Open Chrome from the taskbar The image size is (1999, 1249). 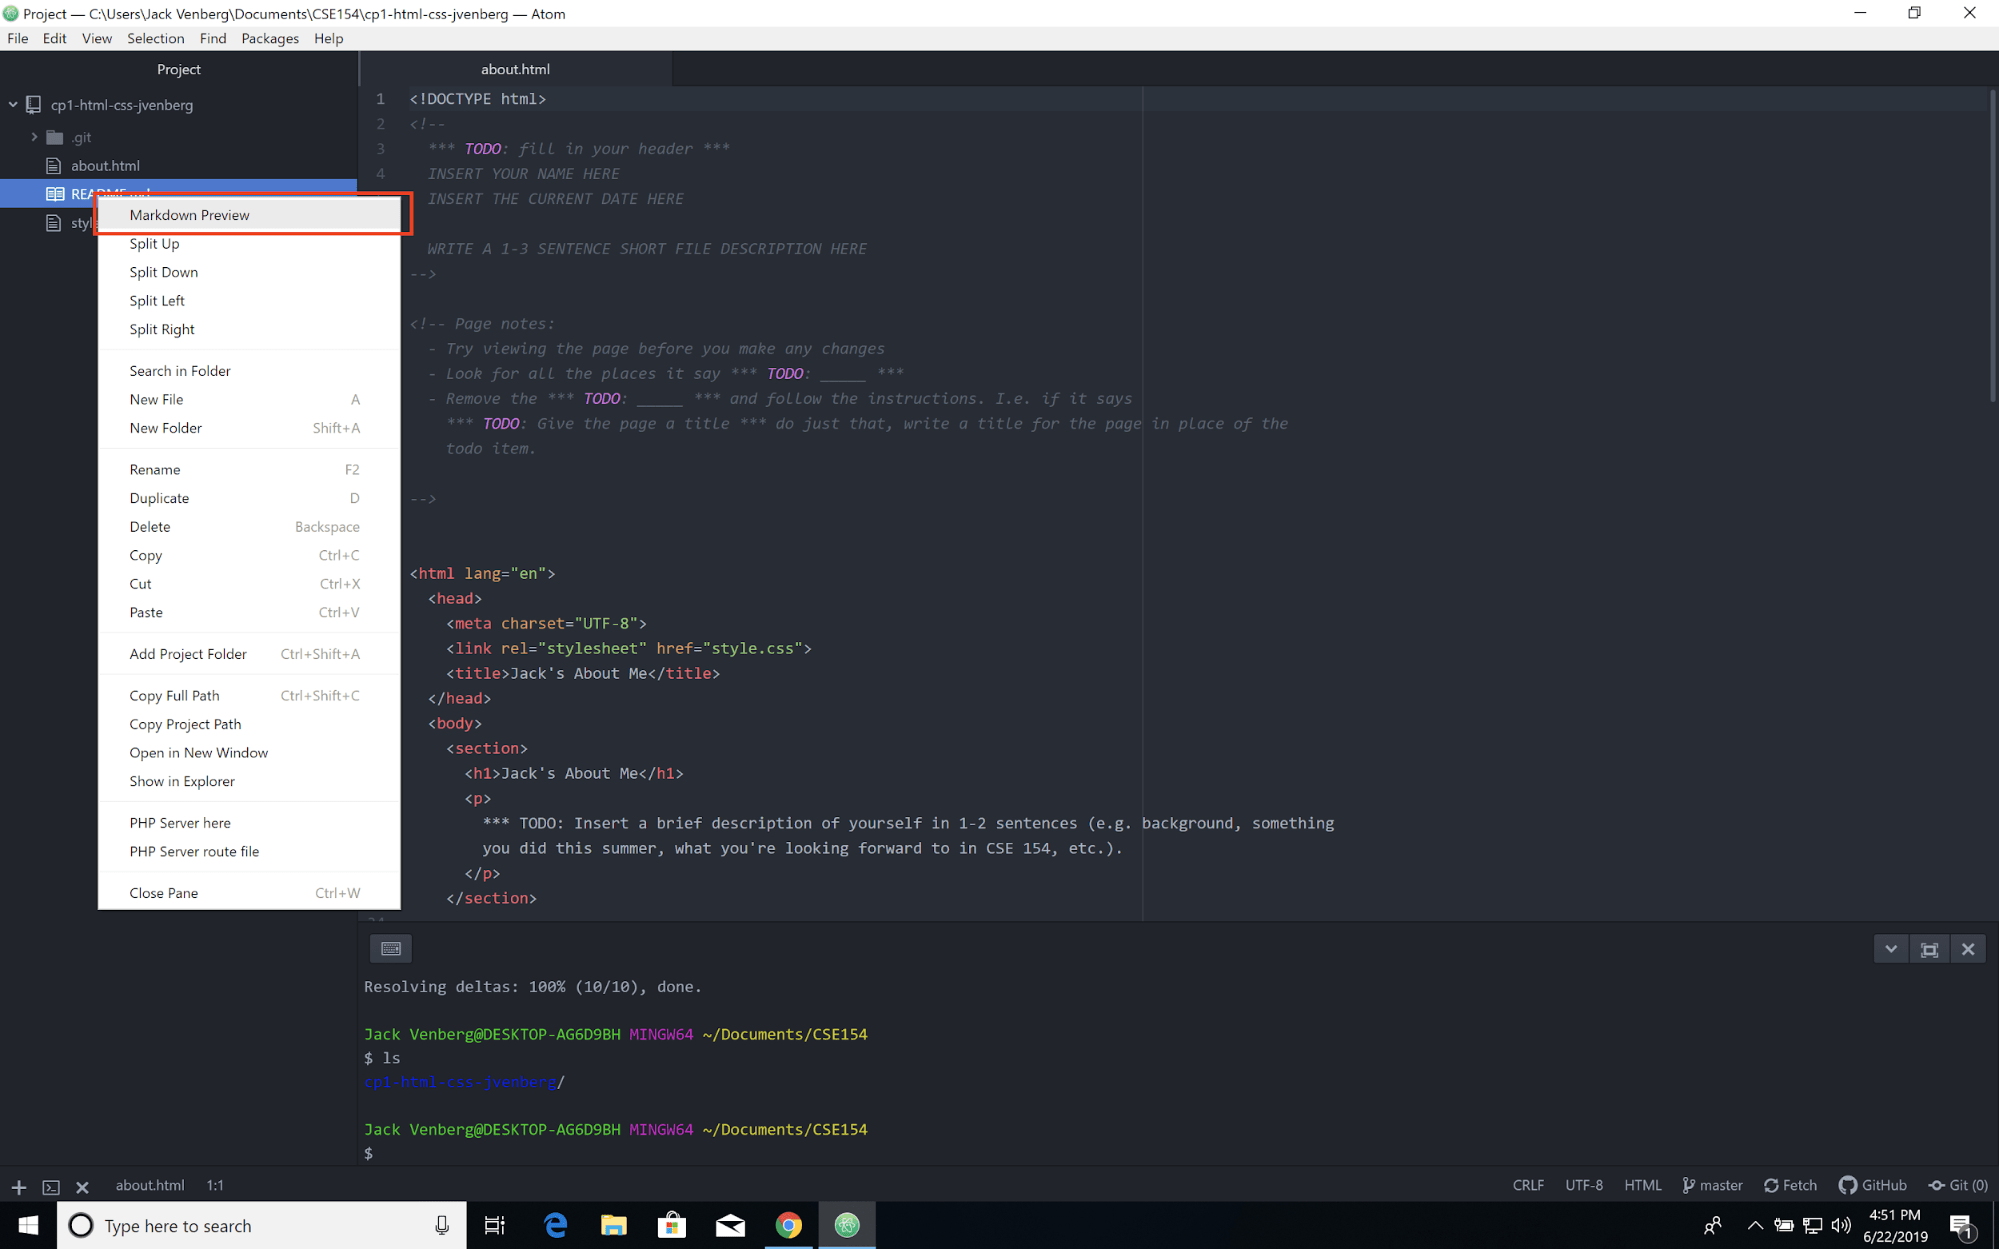pos(788,1225)
